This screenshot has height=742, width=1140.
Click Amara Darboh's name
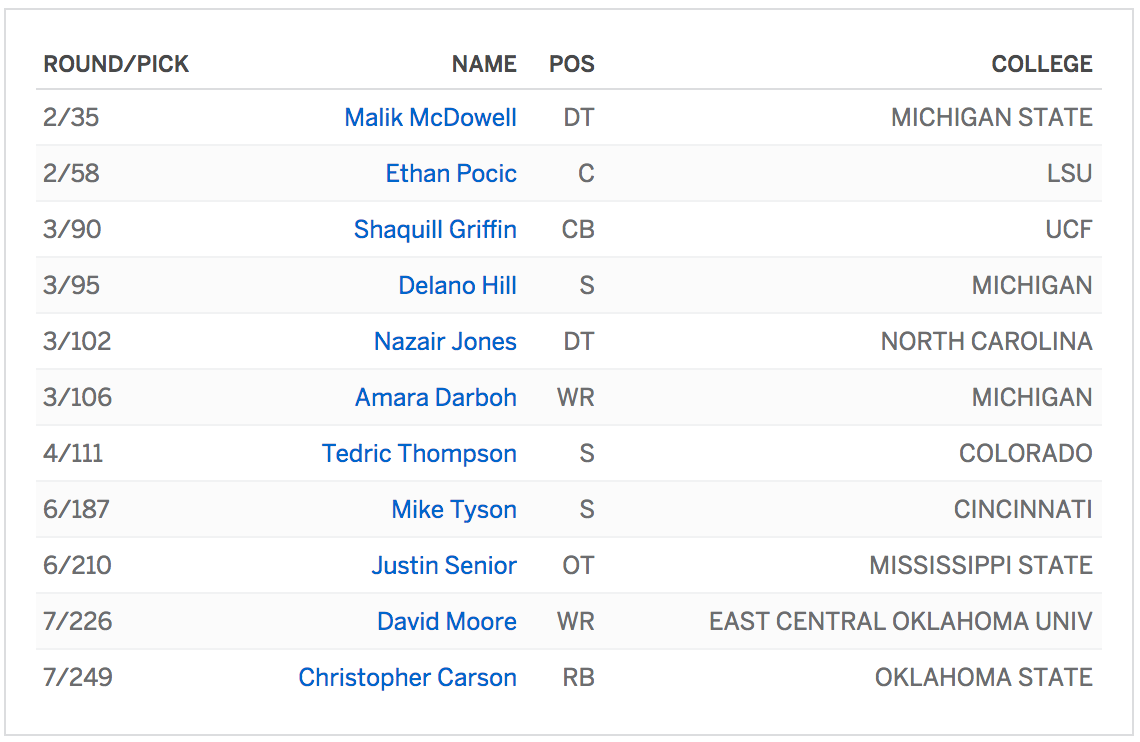[435, 398]
